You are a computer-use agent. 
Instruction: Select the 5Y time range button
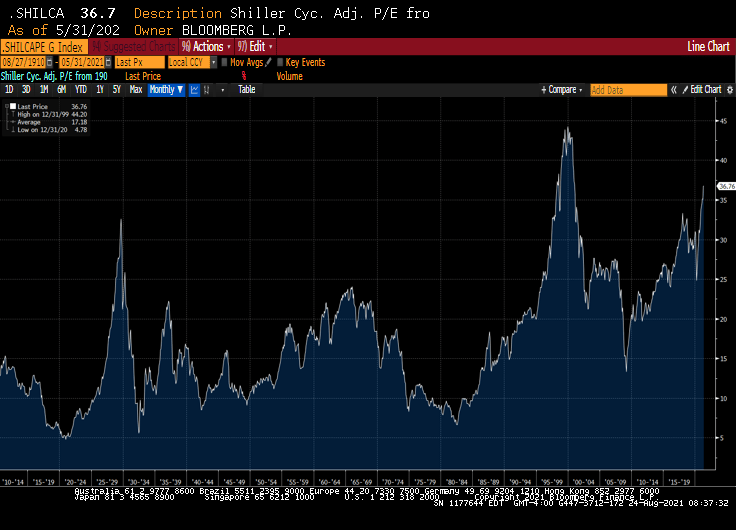(117, 90)
